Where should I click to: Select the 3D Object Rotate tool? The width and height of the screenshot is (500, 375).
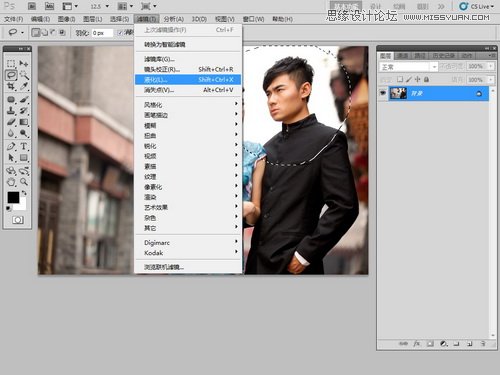pyautogui.click(x=11, y=171)
